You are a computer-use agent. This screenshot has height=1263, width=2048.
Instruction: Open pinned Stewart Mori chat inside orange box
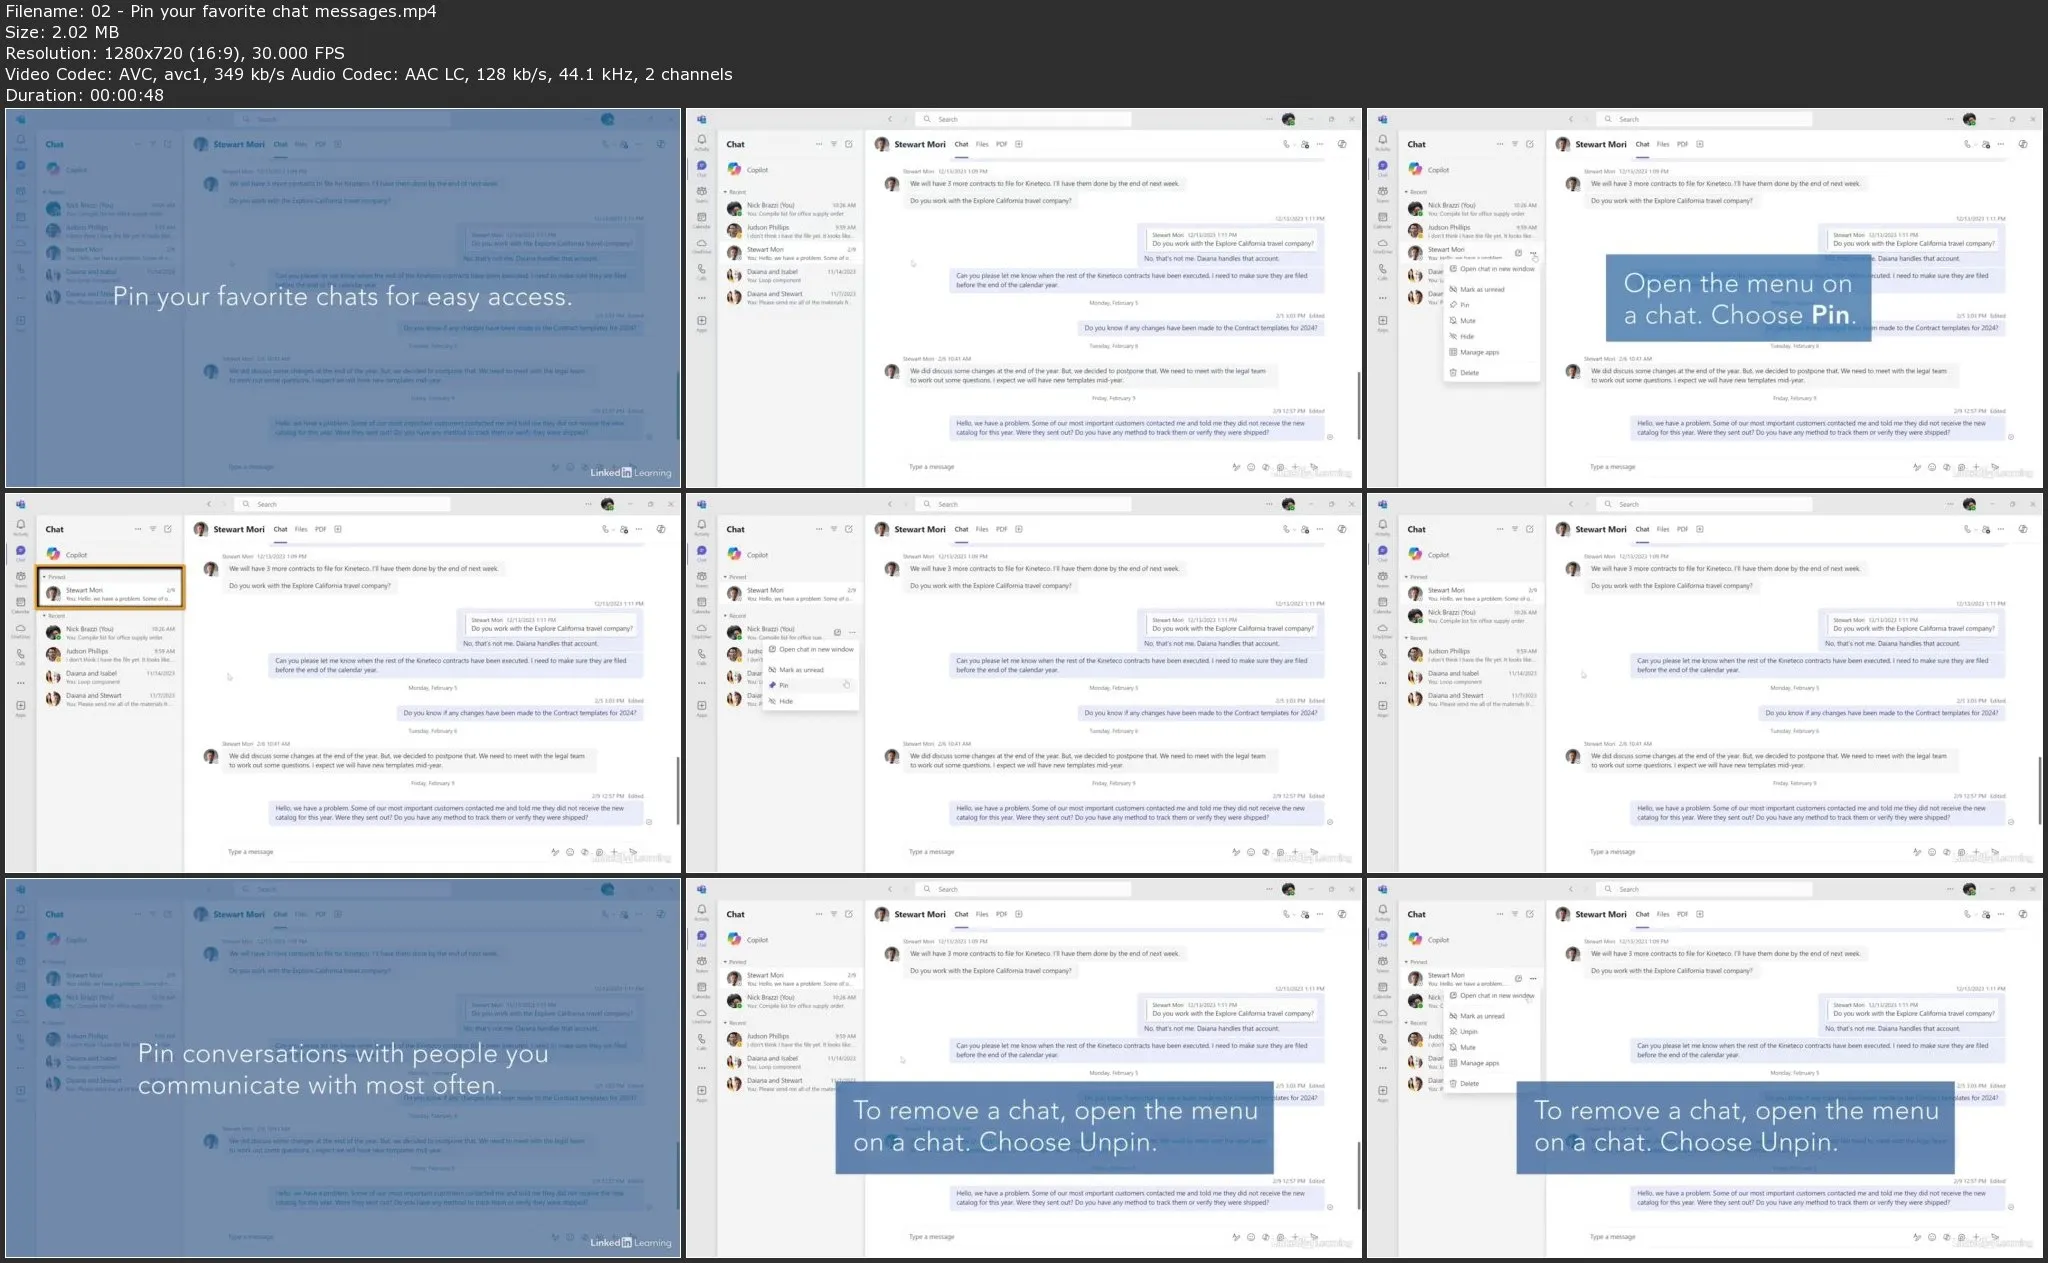(x=110, y=594)
